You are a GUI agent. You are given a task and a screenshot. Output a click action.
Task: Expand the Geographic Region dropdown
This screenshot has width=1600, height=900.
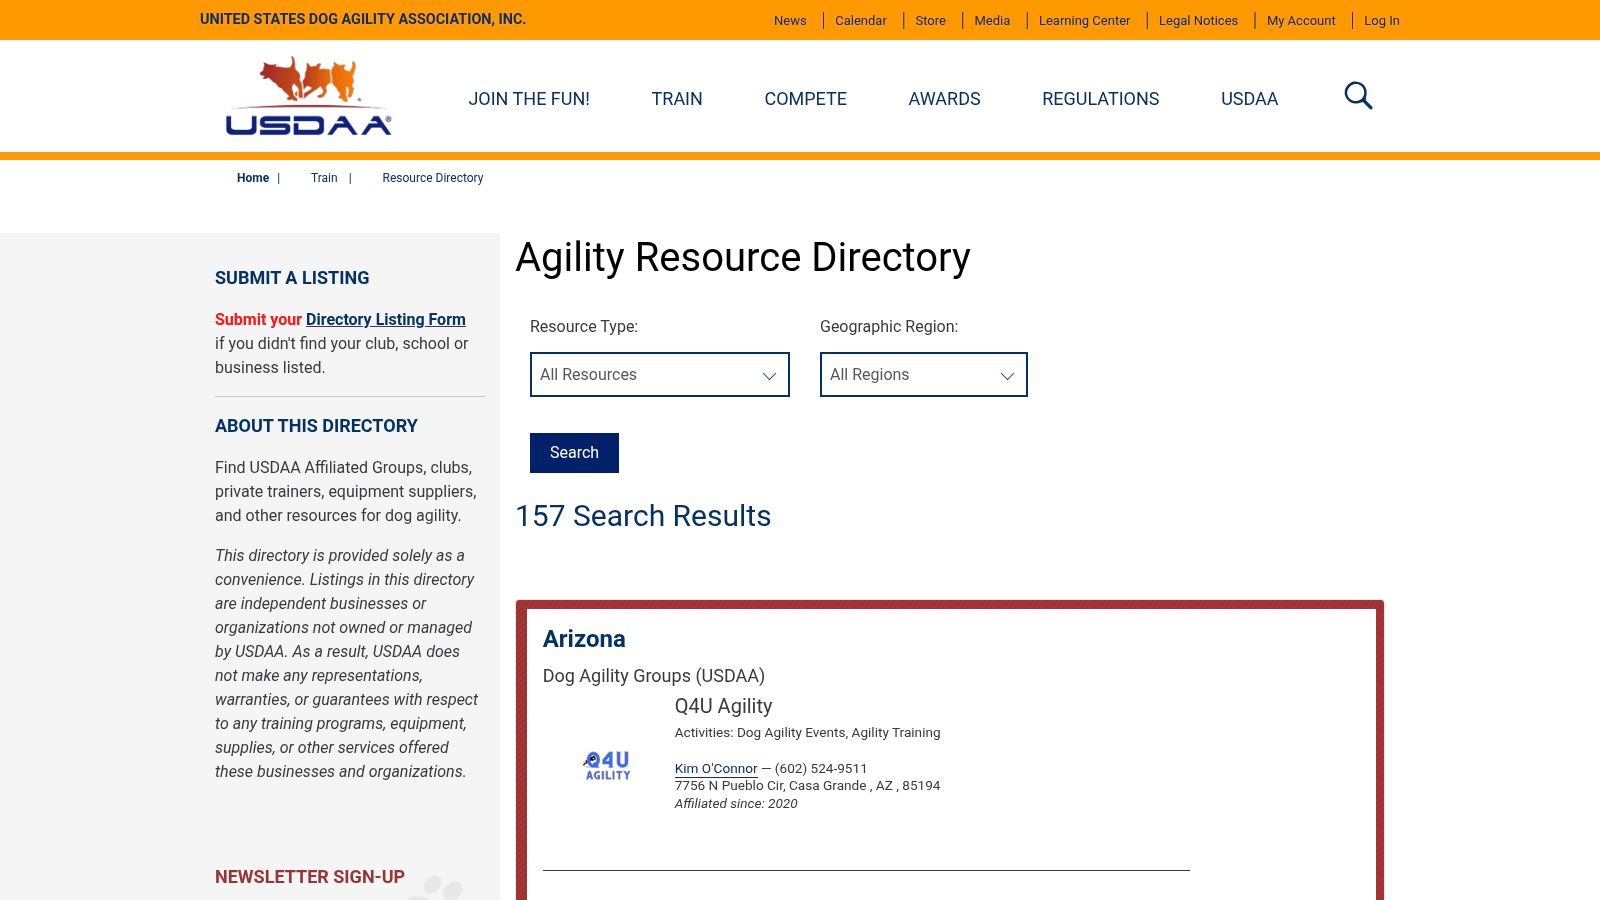923,375
